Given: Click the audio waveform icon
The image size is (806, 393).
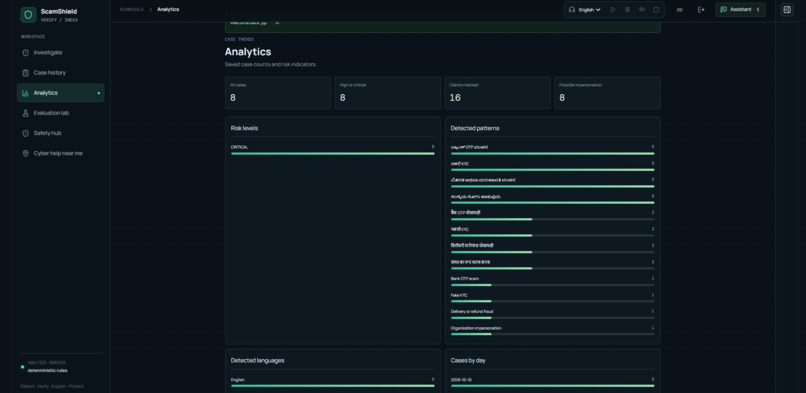Looking at the screenshot, I should coord(642,10).
